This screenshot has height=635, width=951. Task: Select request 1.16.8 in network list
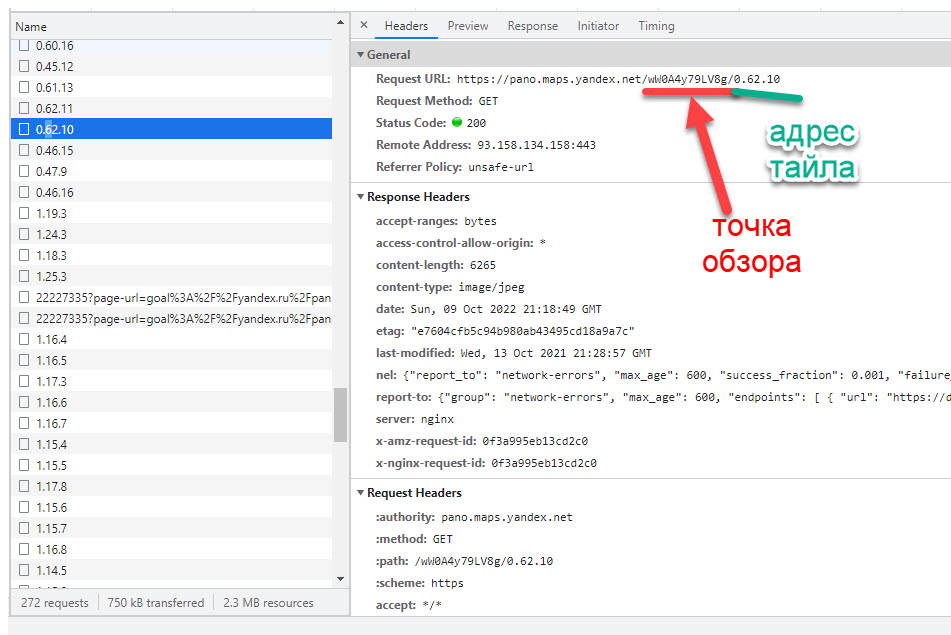click(51, 550)
